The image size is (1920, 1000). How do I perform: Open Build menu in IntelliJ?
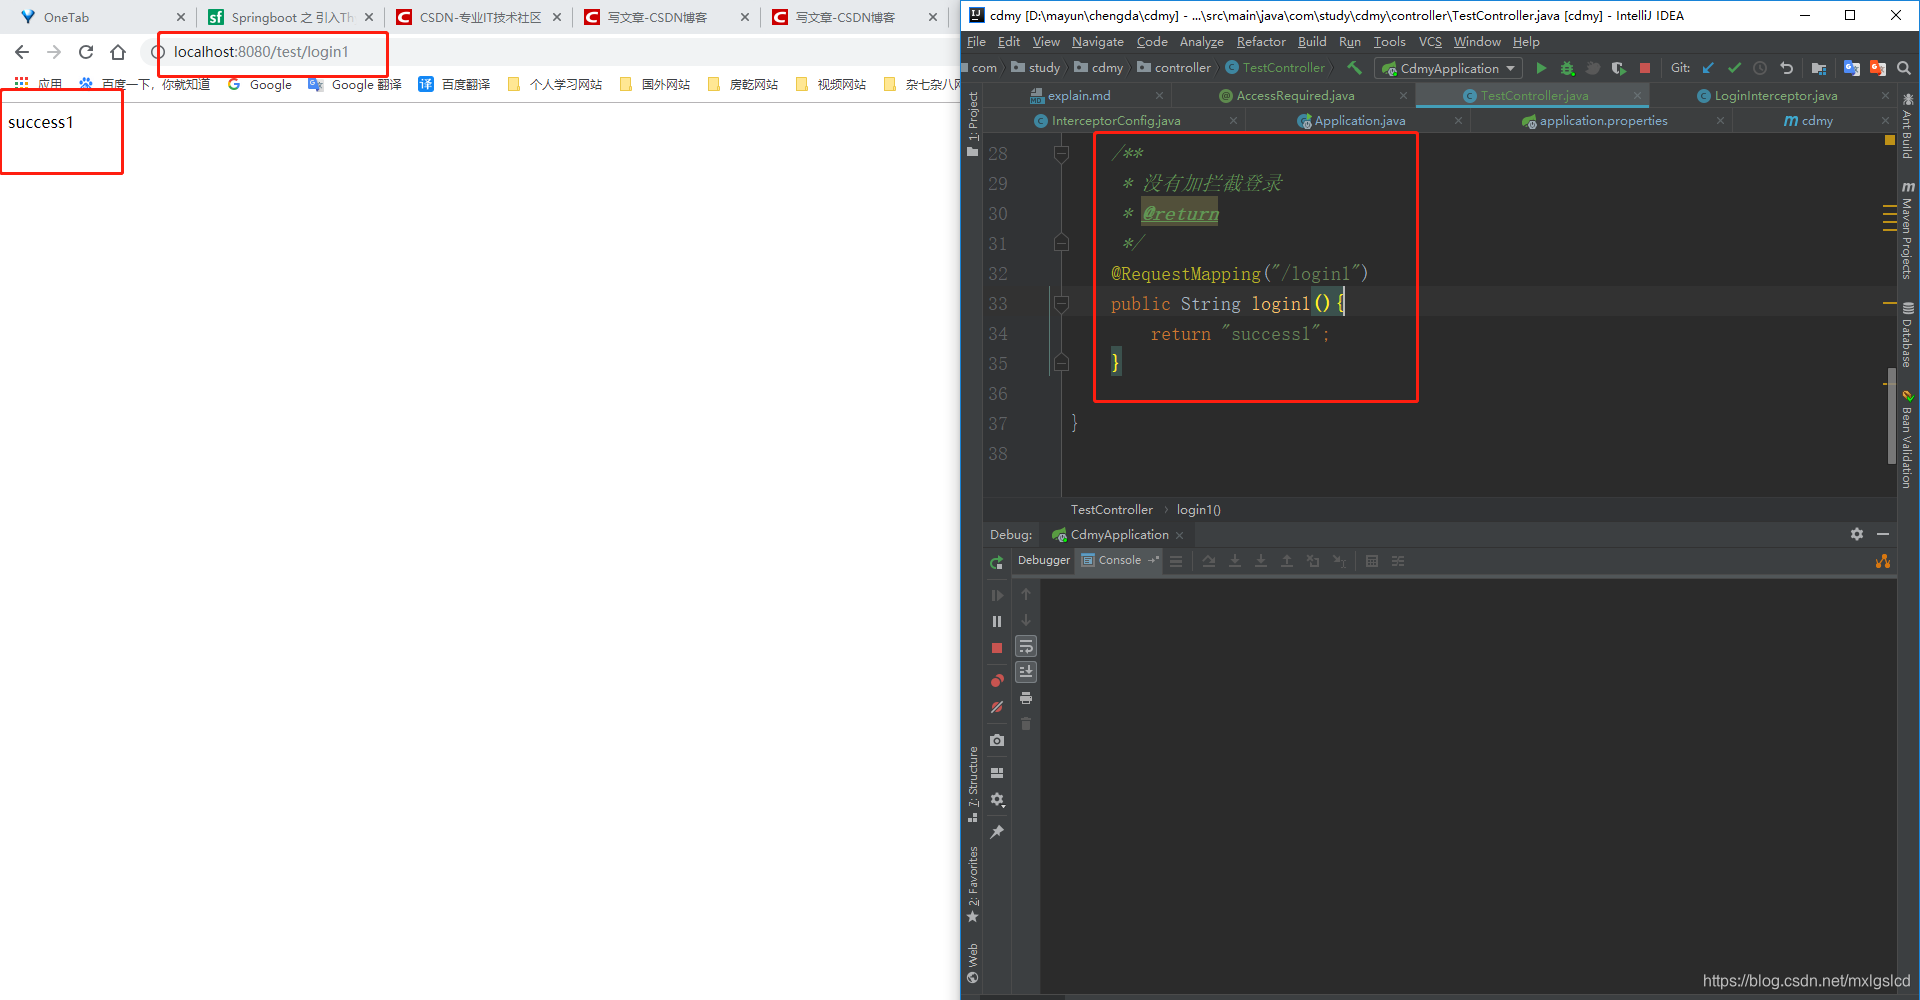point(1312,41)
